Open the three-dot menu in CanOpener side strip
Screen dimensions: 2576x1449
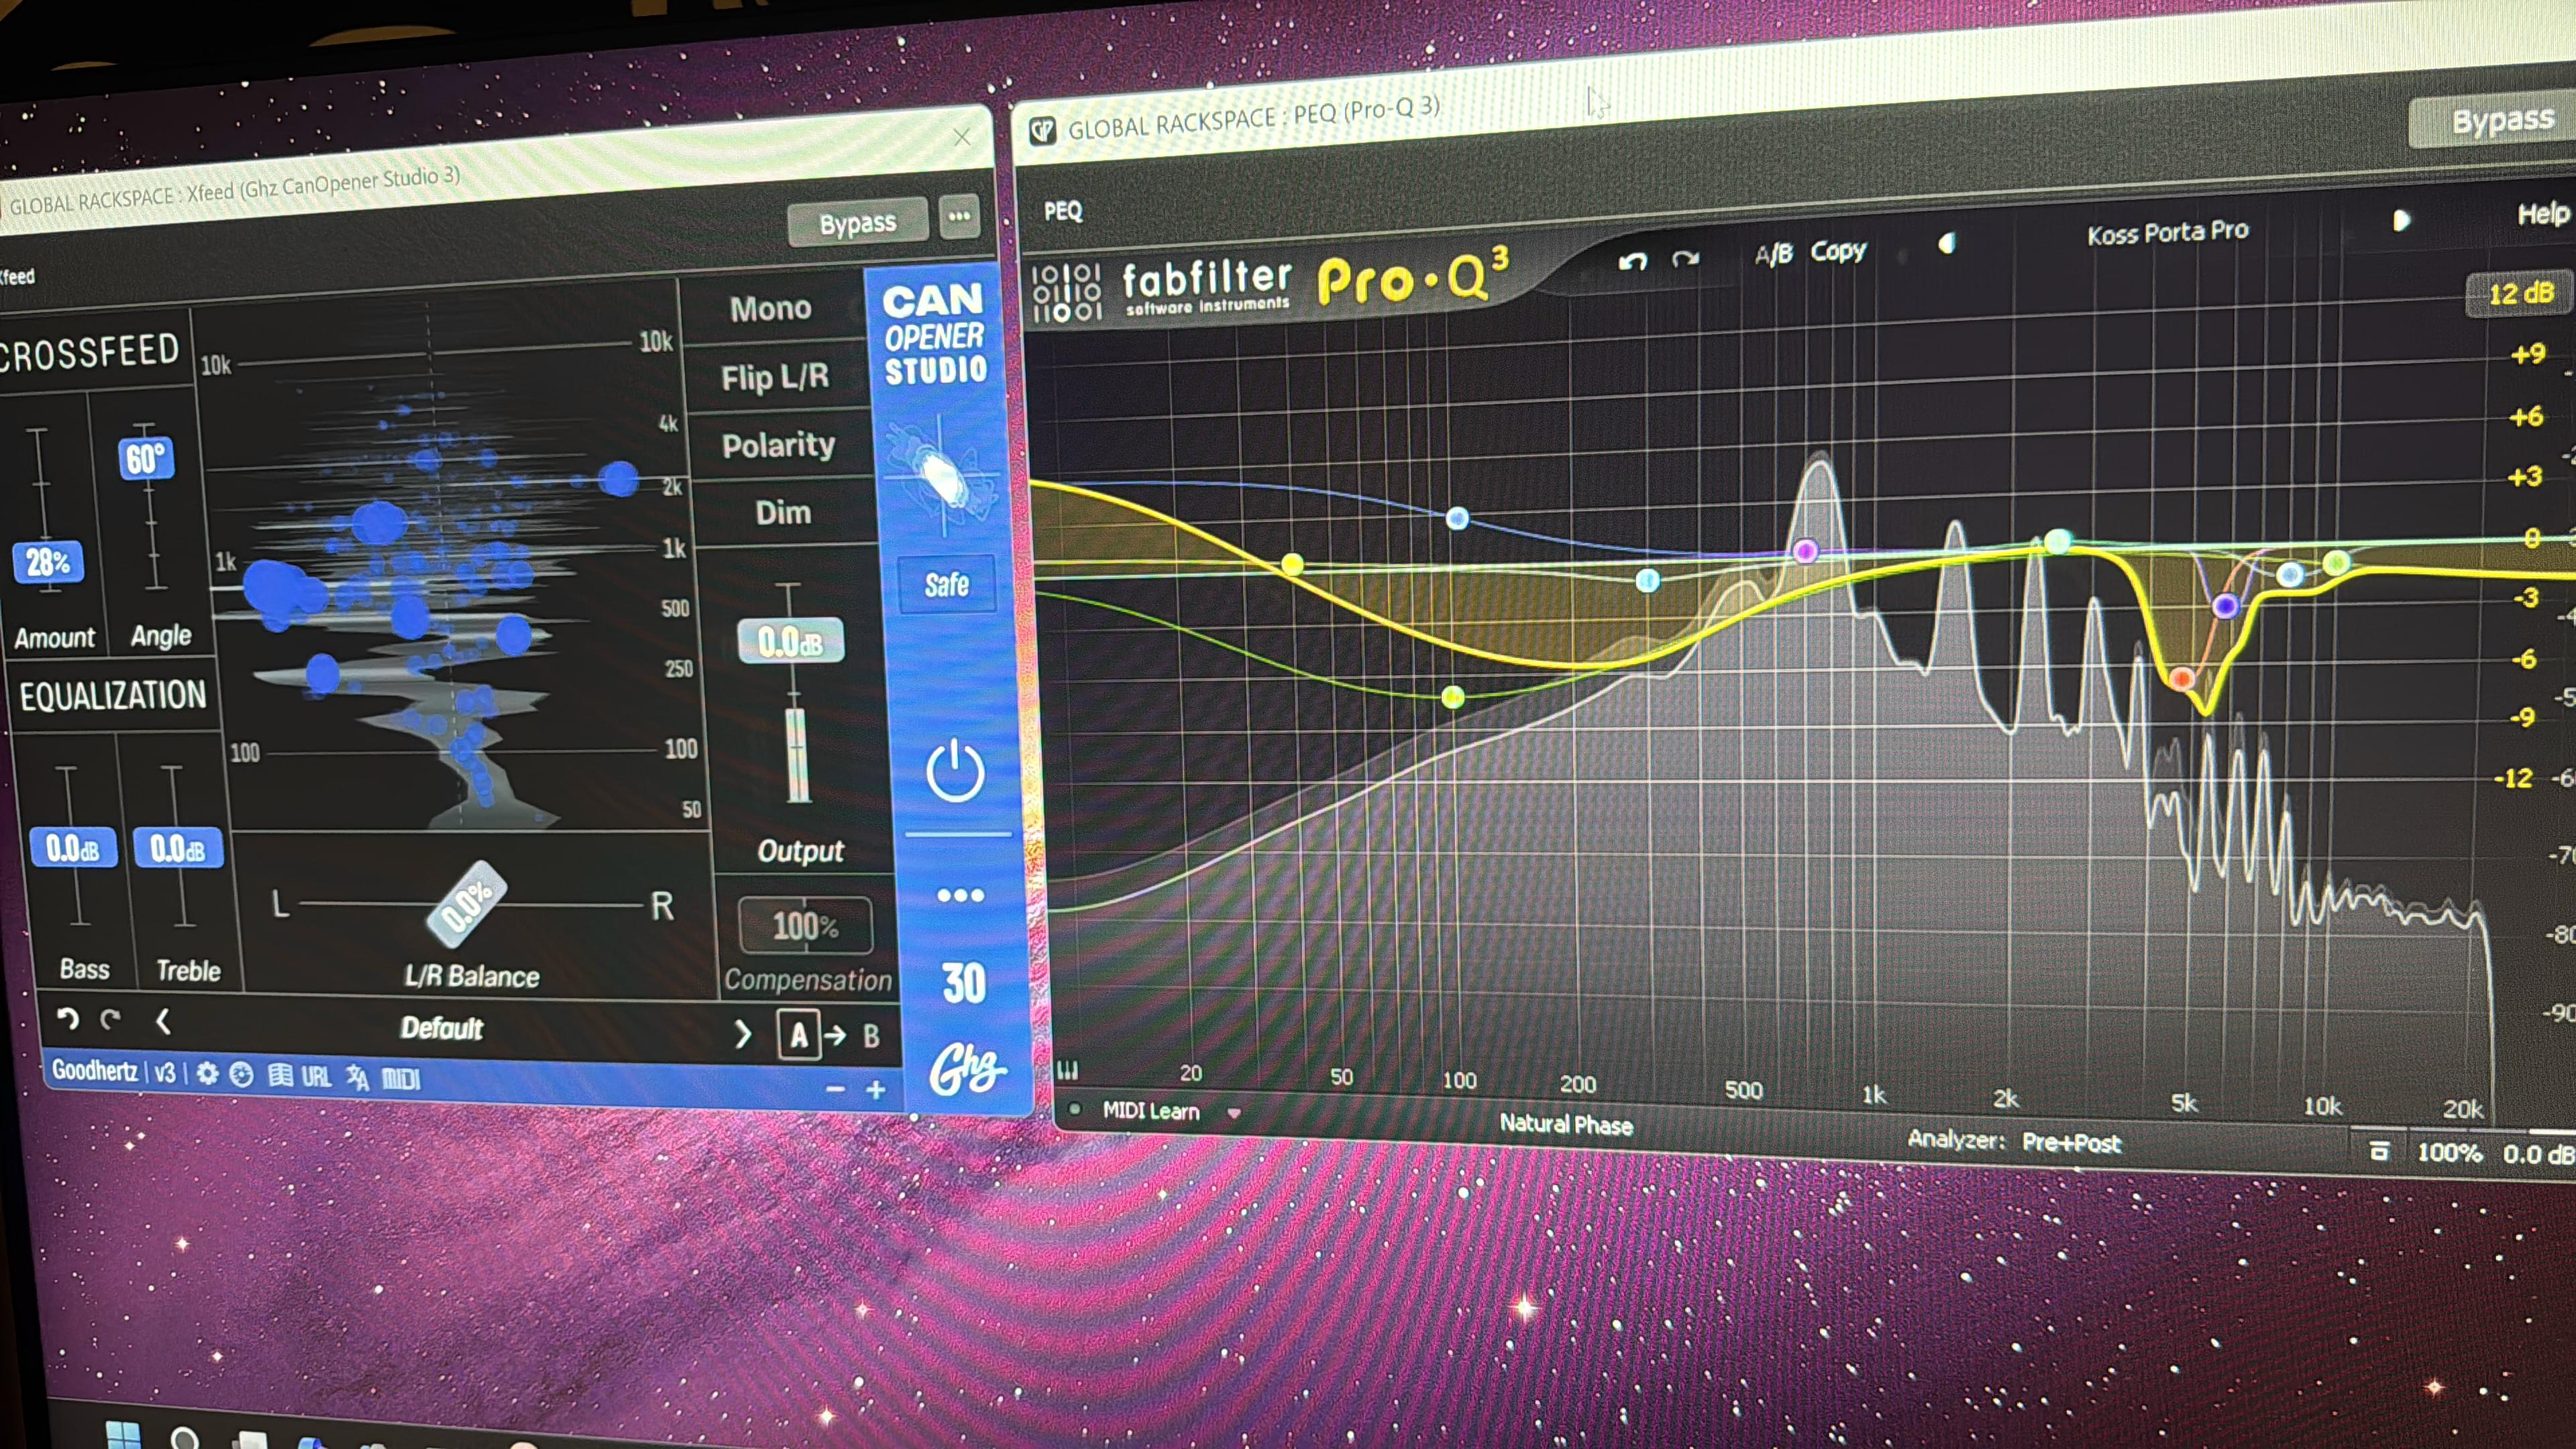(x=961, y=895)
